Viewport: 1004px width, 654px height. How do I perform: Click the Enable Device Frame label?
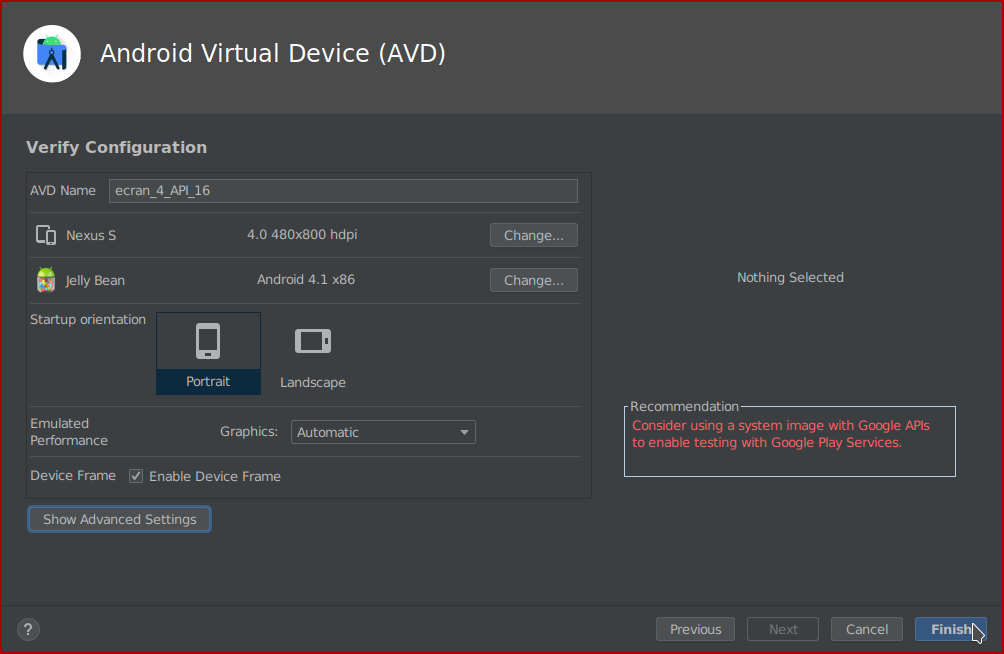pyautogui.click(x=215, y=477)
